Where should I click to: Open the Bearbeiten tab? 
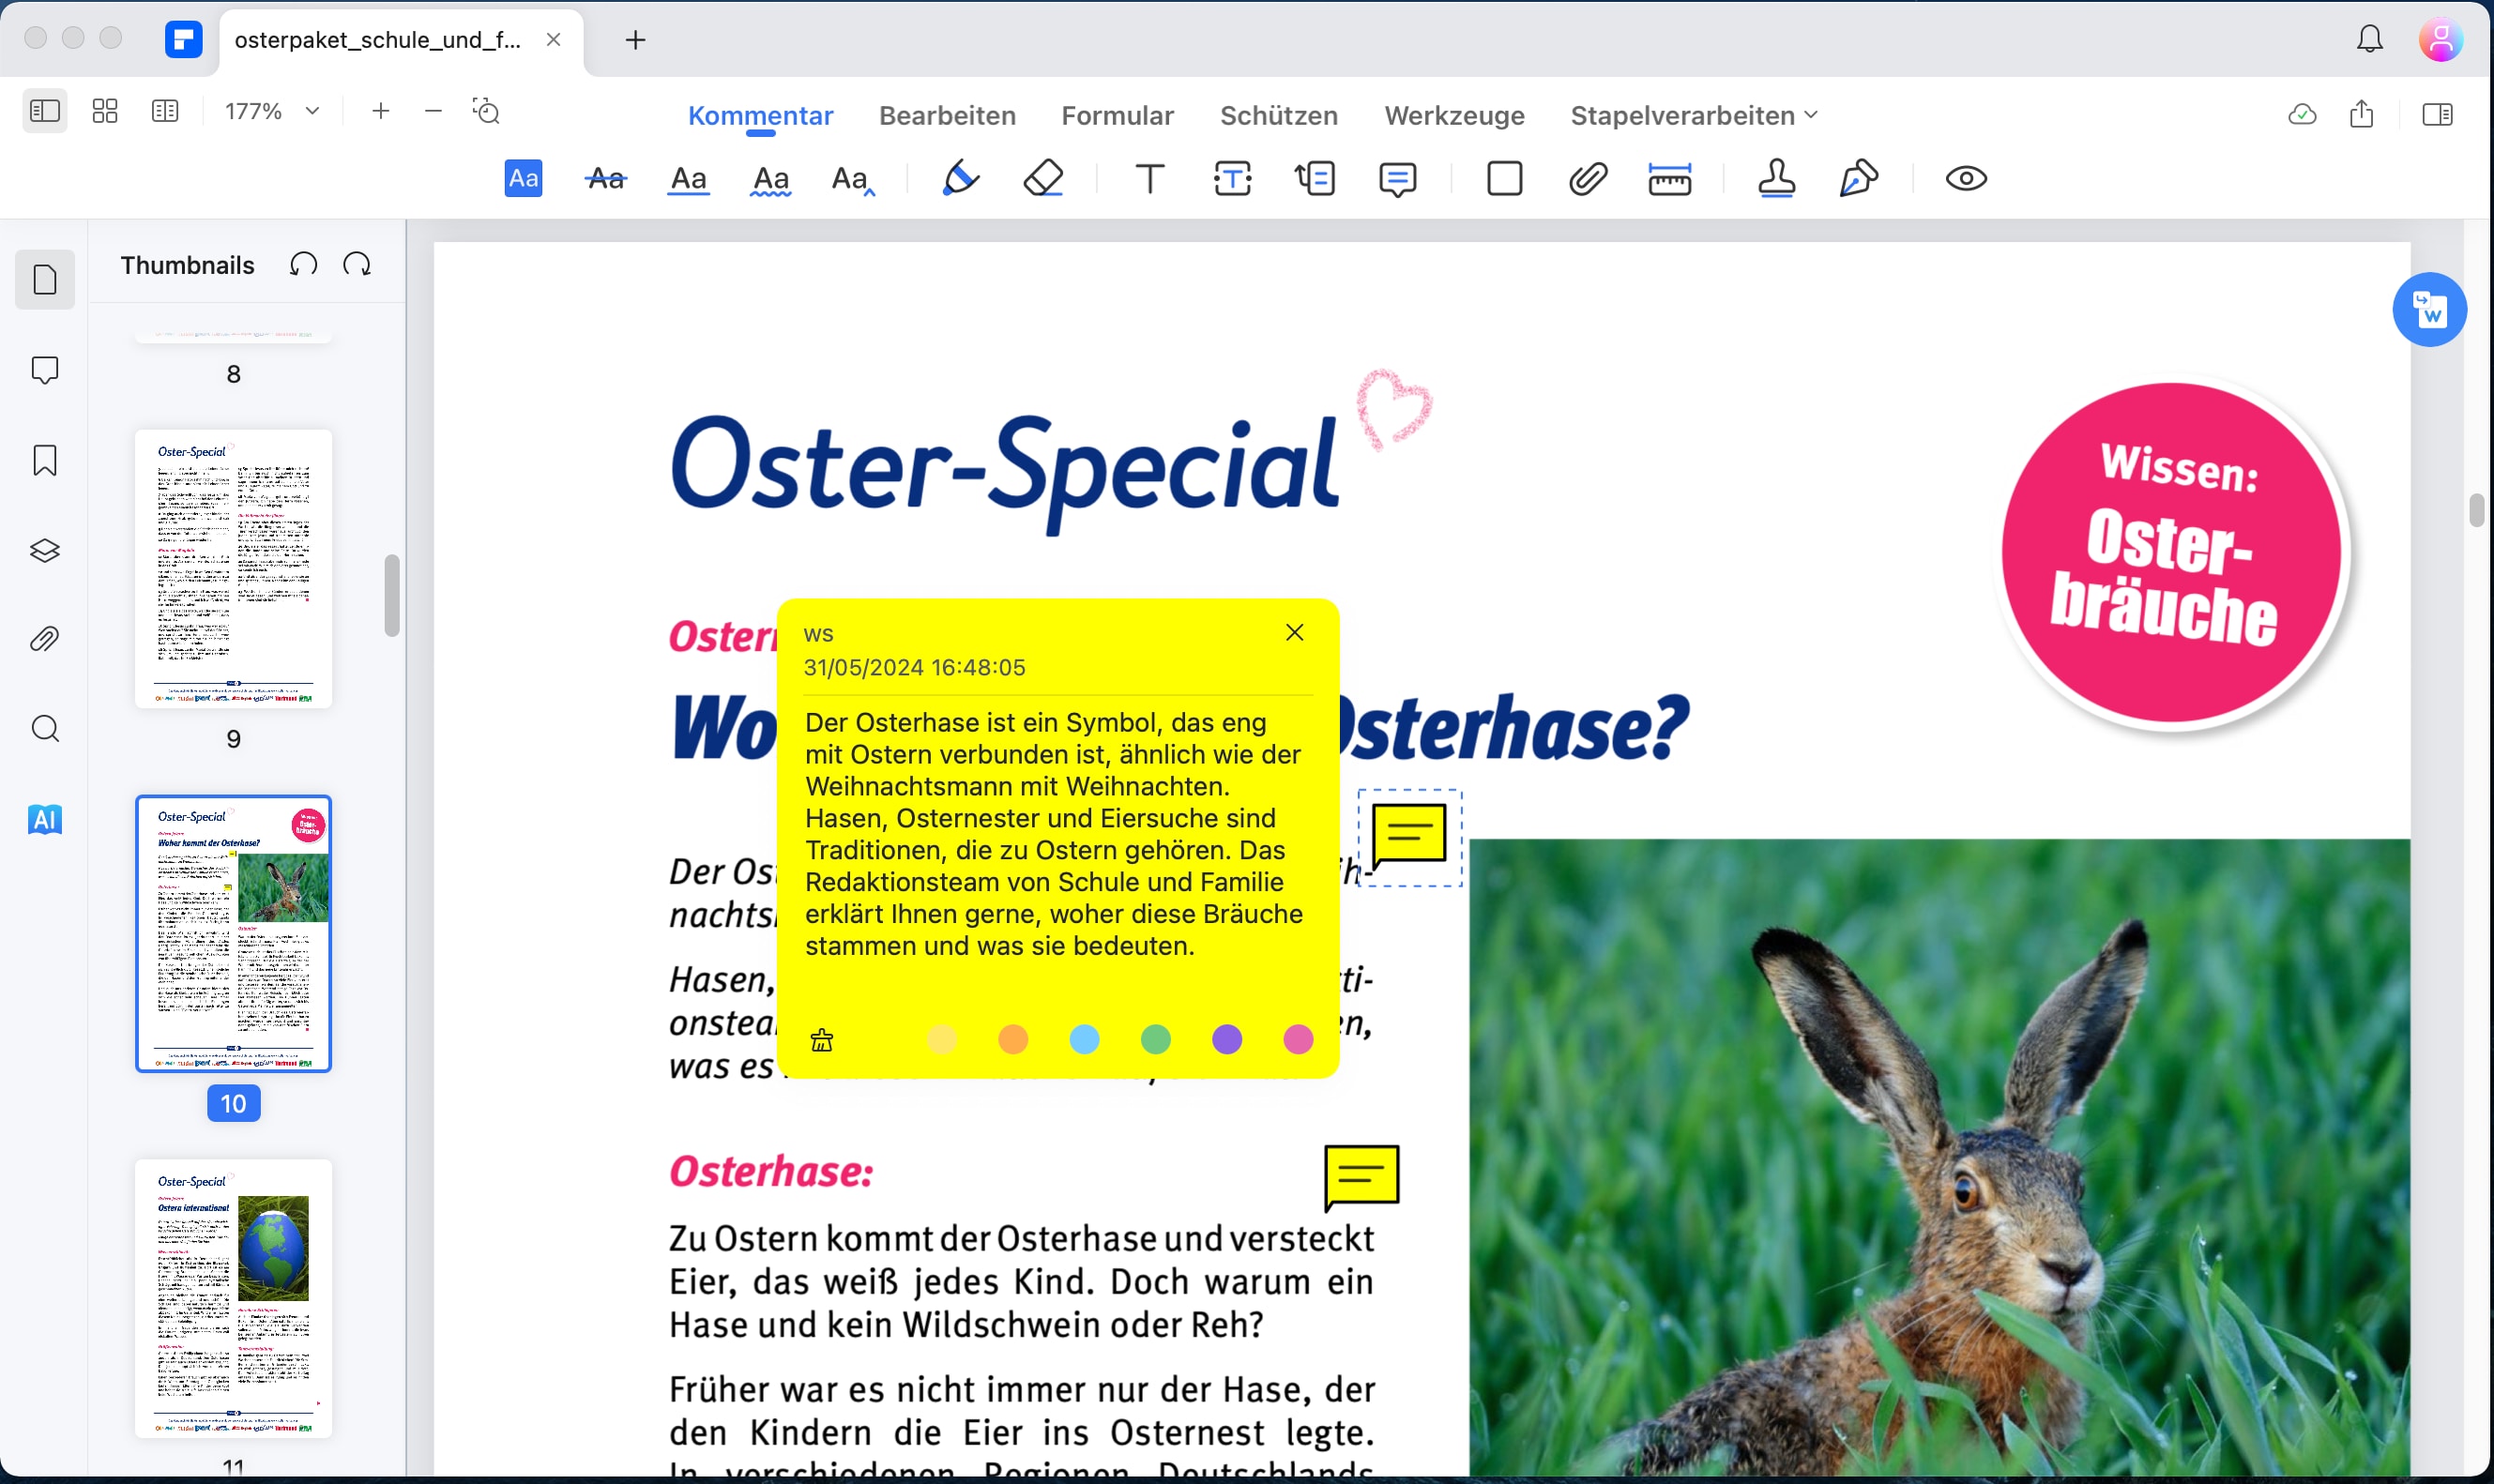click(947, 116)
